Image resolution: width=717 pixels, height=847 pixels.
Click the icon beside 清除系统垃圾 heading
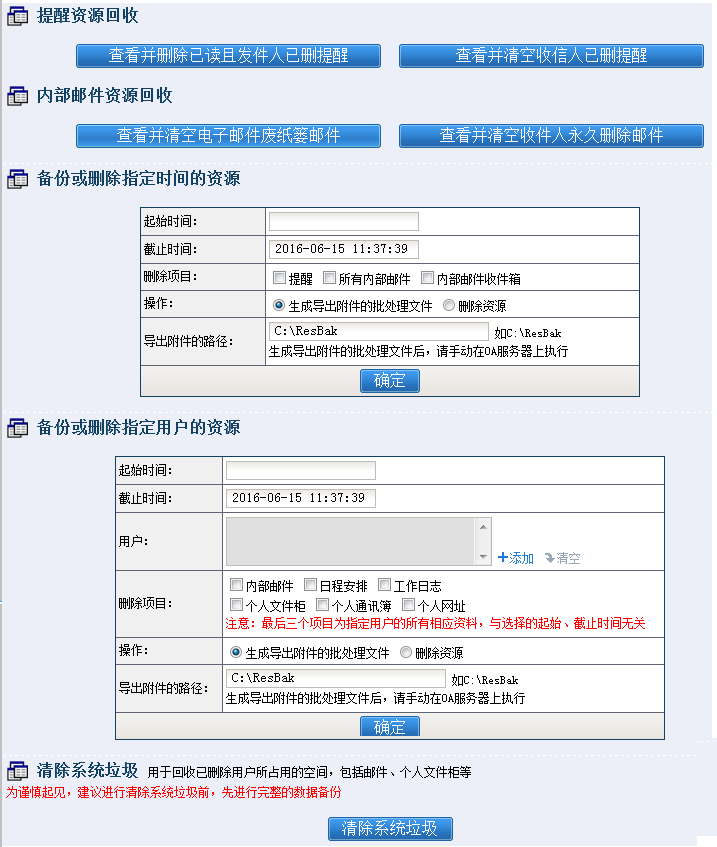17,770
